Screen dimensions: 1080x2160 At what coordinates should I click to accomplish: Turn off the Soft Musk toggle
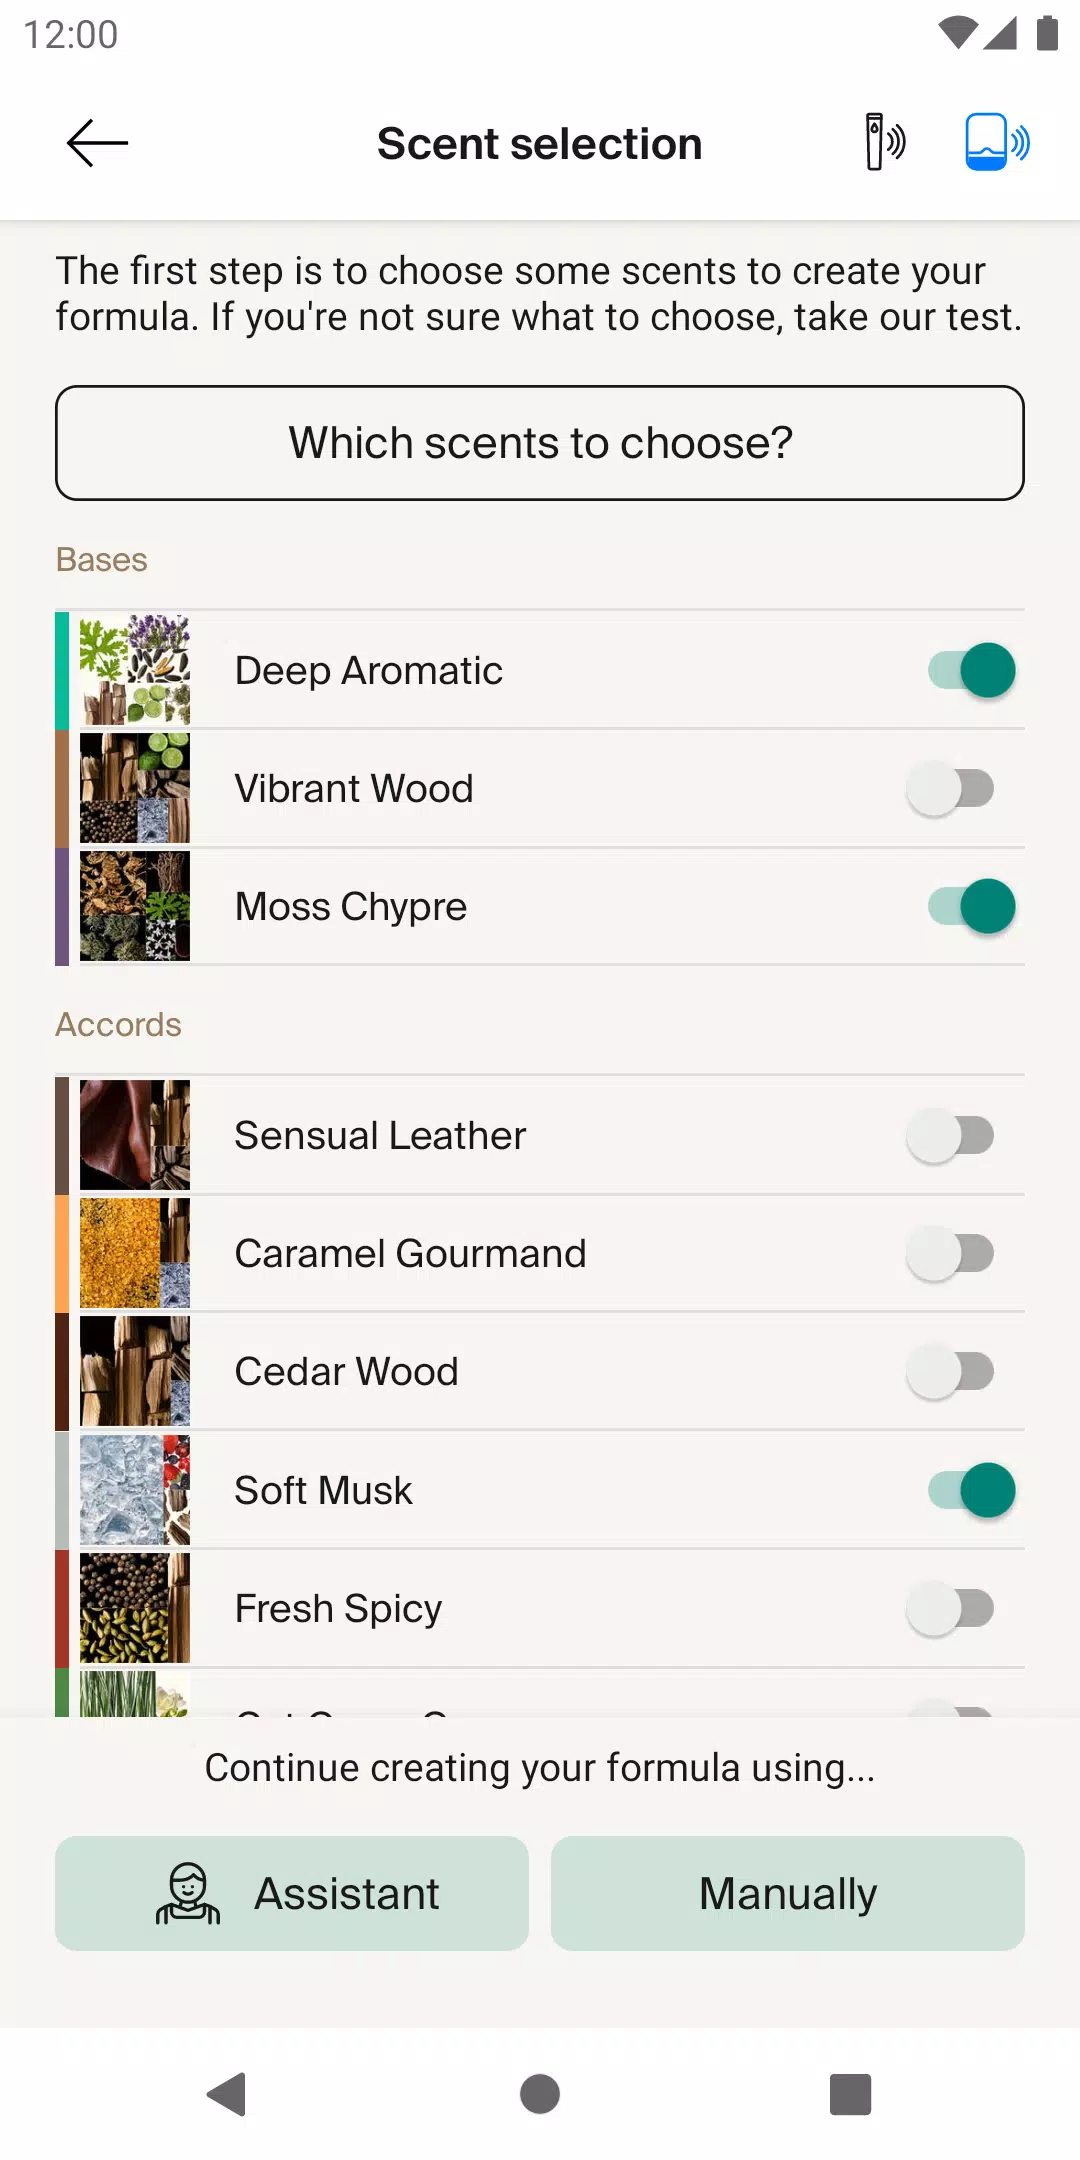pyautogui.click(x=971, y=1490)
